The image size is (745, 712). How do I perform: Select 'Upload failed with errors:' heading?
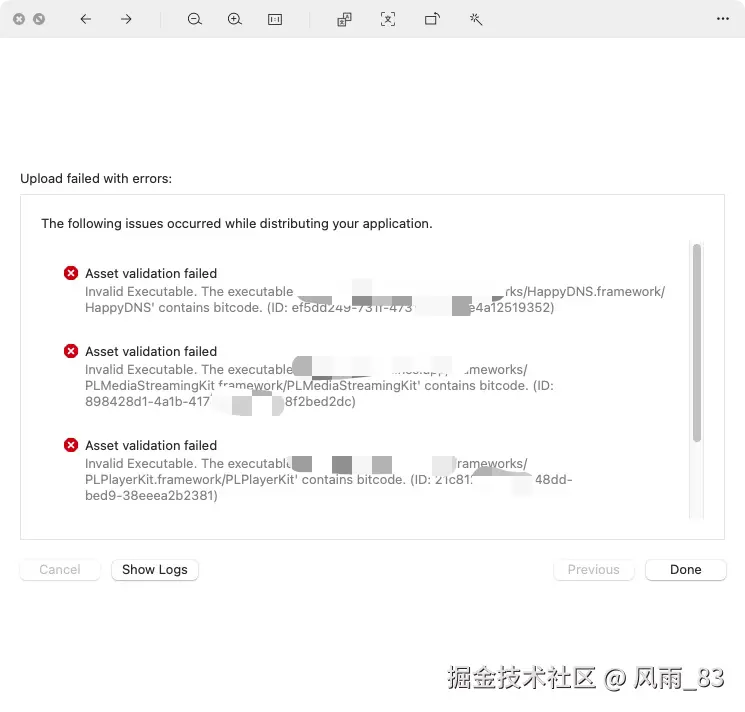[x=96, y=179]
